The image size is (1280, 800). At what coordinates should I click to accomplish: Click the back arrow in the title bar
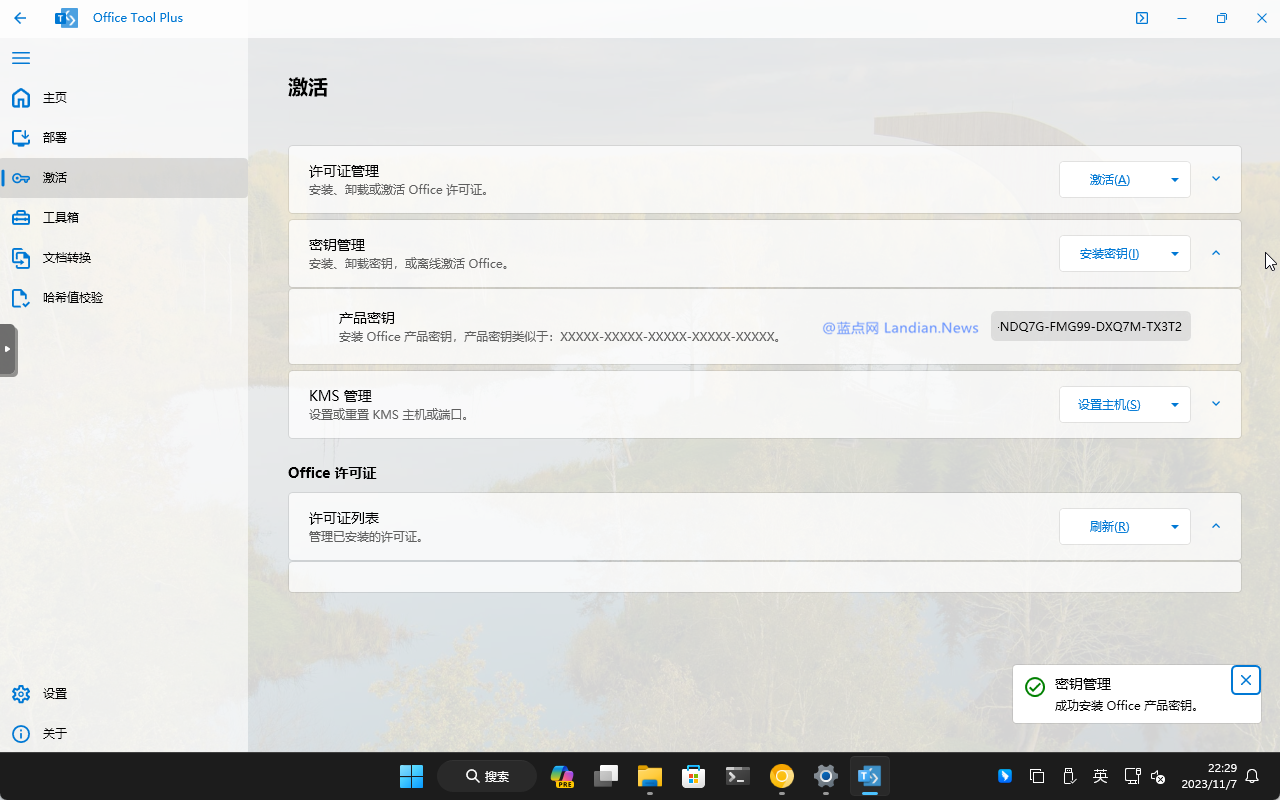pos(20,18)
